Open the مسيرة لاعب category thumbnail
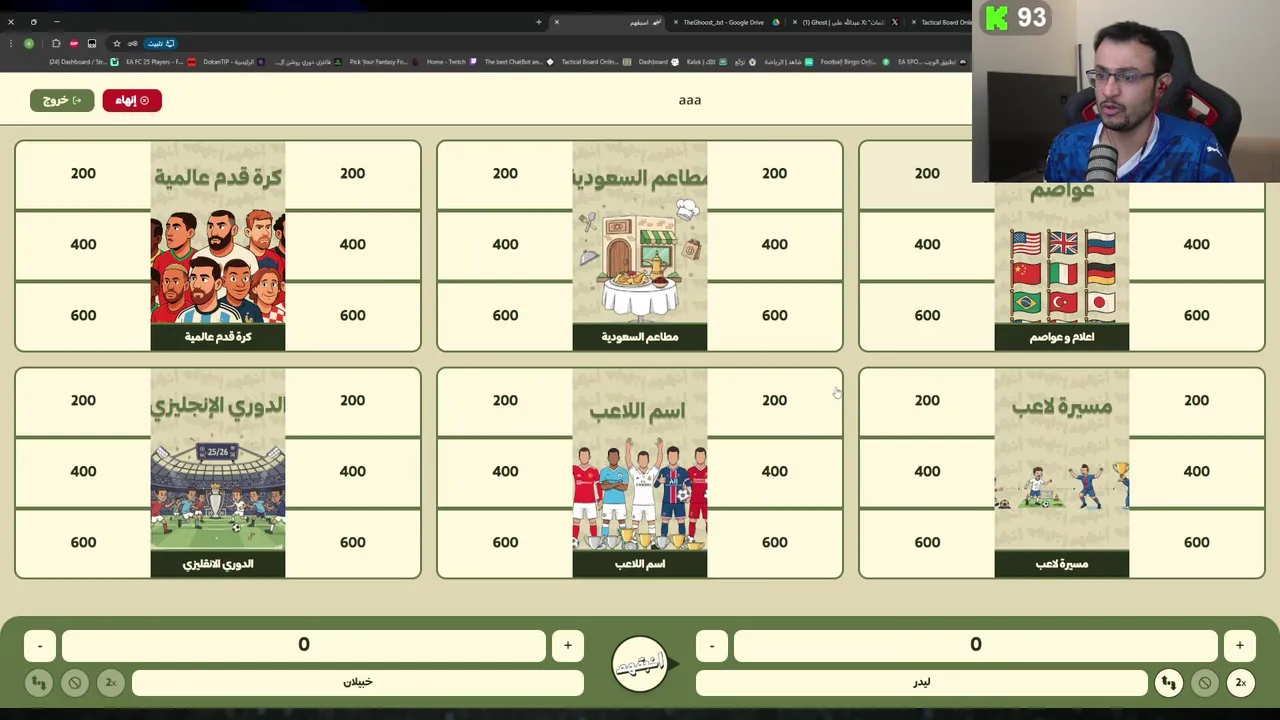1280x720 pixels. [1062, 473]
